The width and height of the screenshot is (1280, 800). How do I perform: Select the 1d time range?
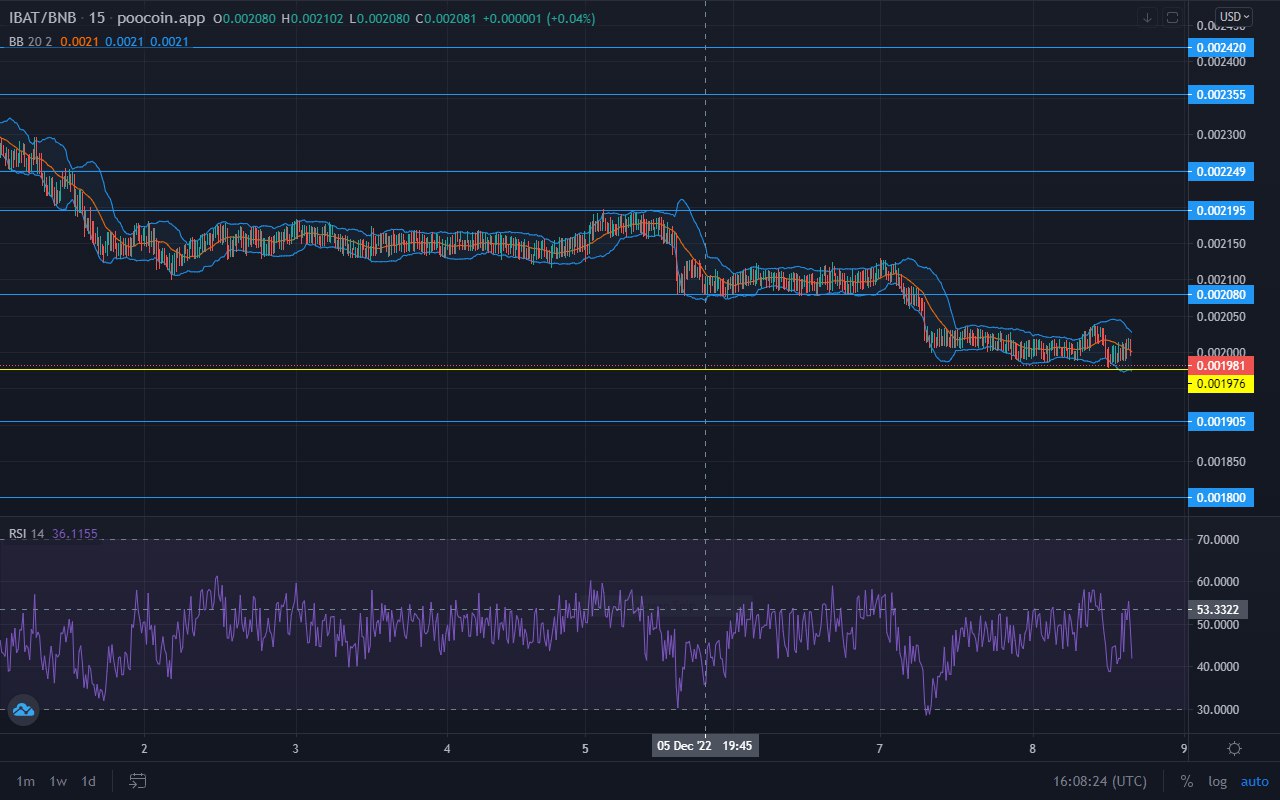[x=89, y=781]
